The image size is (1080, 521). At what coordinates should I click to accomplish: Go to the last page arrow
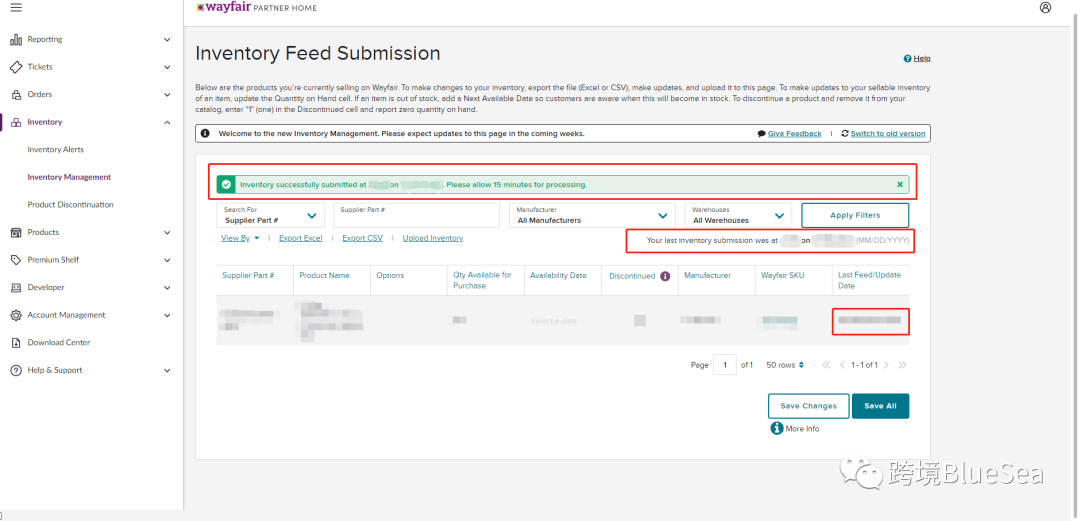[902, 365]
